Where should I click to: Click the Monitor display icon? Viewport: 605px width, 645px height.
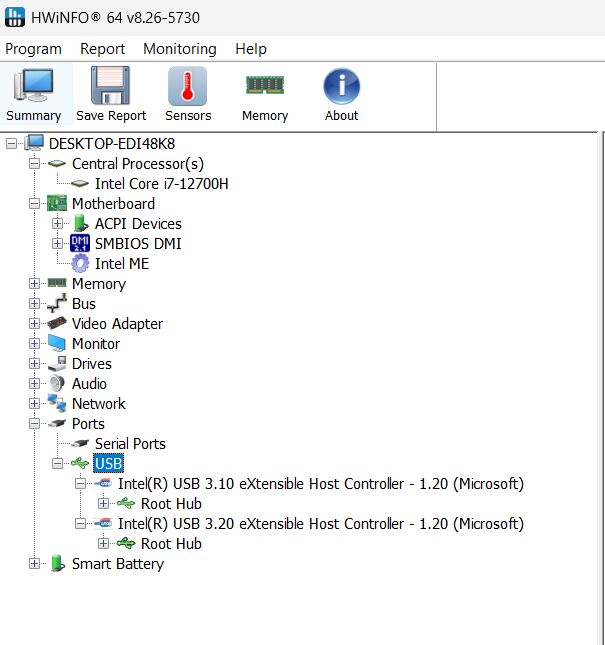click(57, 343)
